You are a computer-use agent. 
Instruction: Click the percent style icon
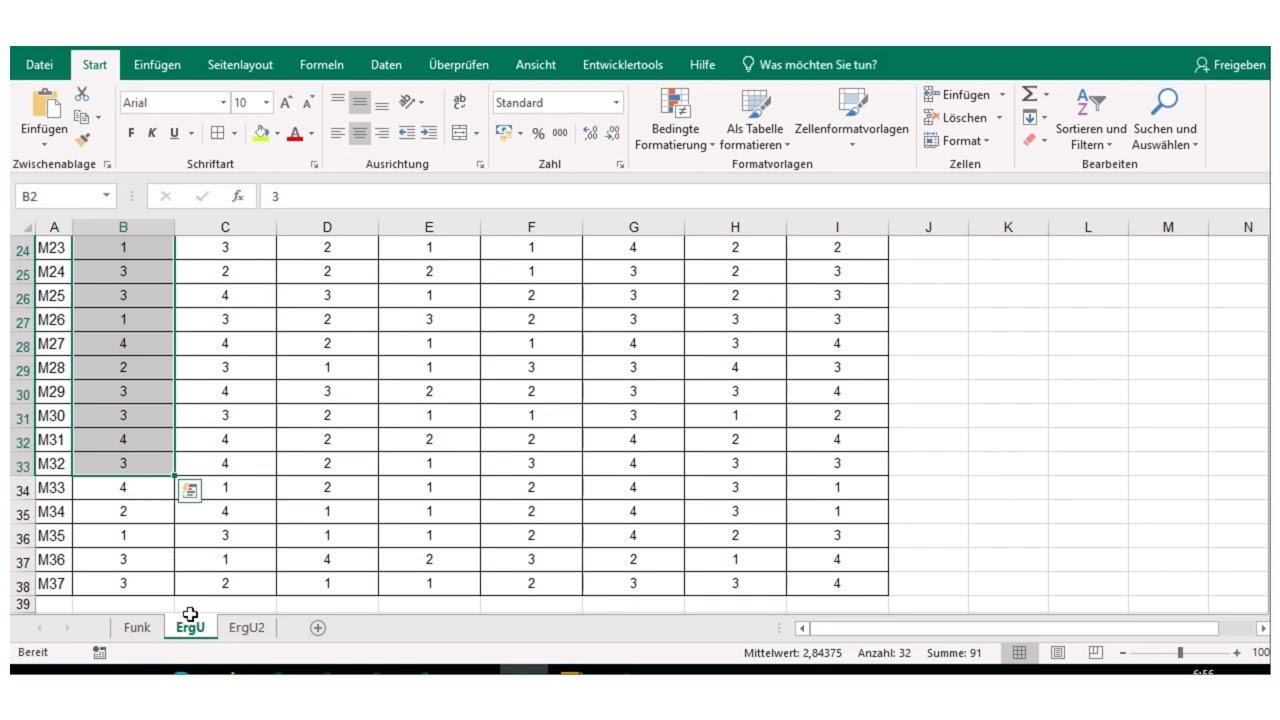pos(538,133)
